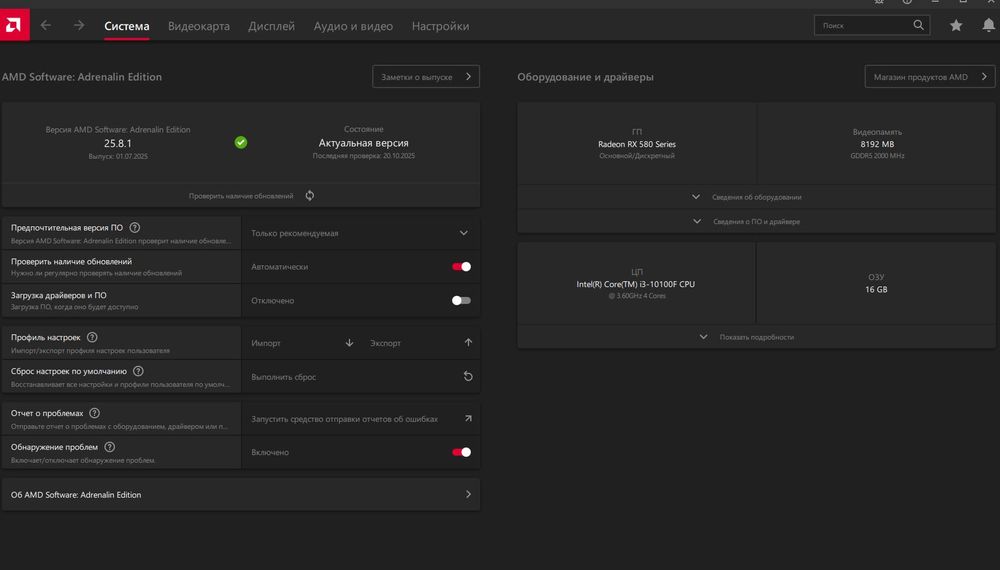
Task: Click help icon next to Предпочтительная версия ПО
Action: click(x=135, y=228)
